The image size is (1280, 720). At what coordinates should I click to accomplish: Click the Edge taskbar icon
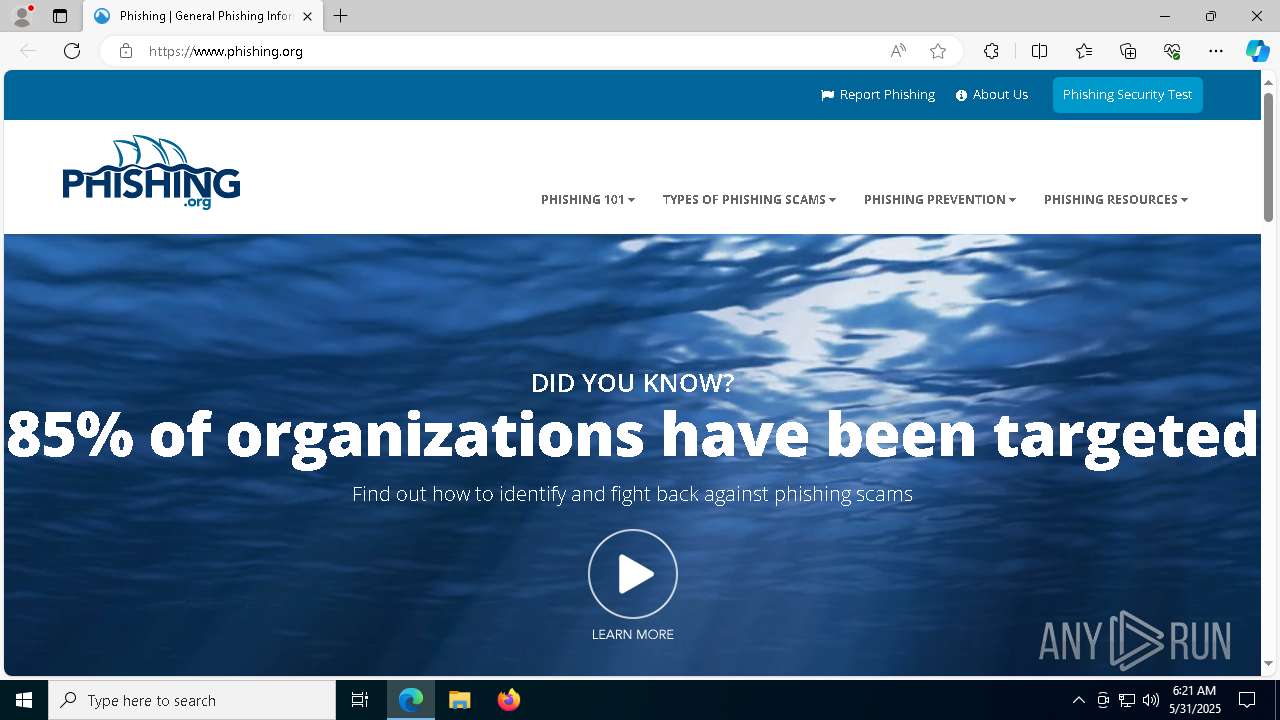[x=411, y=700]
